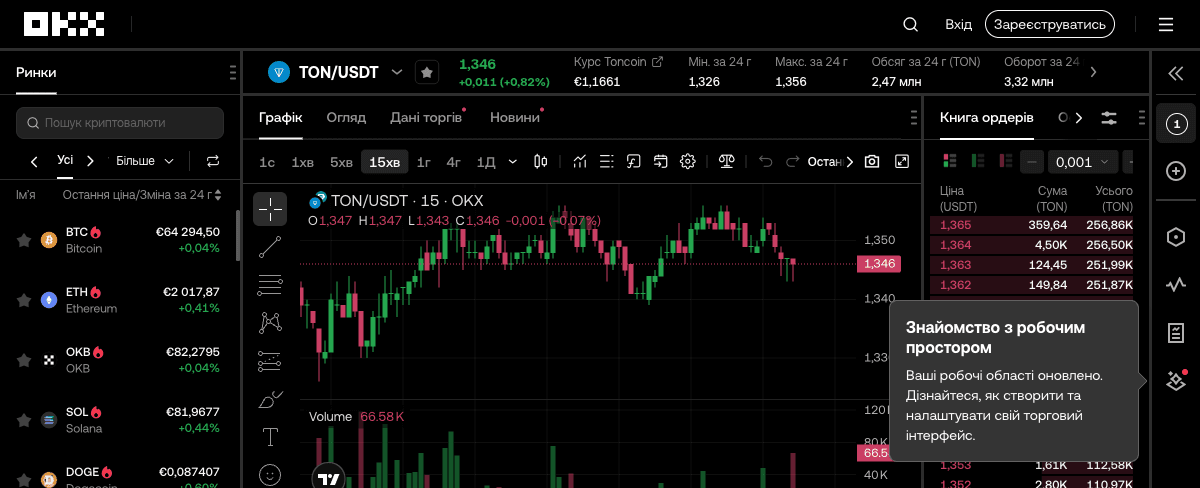Screen dimensions: 1200x488
Task: Click the minus precision stepper button
Action: coord(1033,161)
